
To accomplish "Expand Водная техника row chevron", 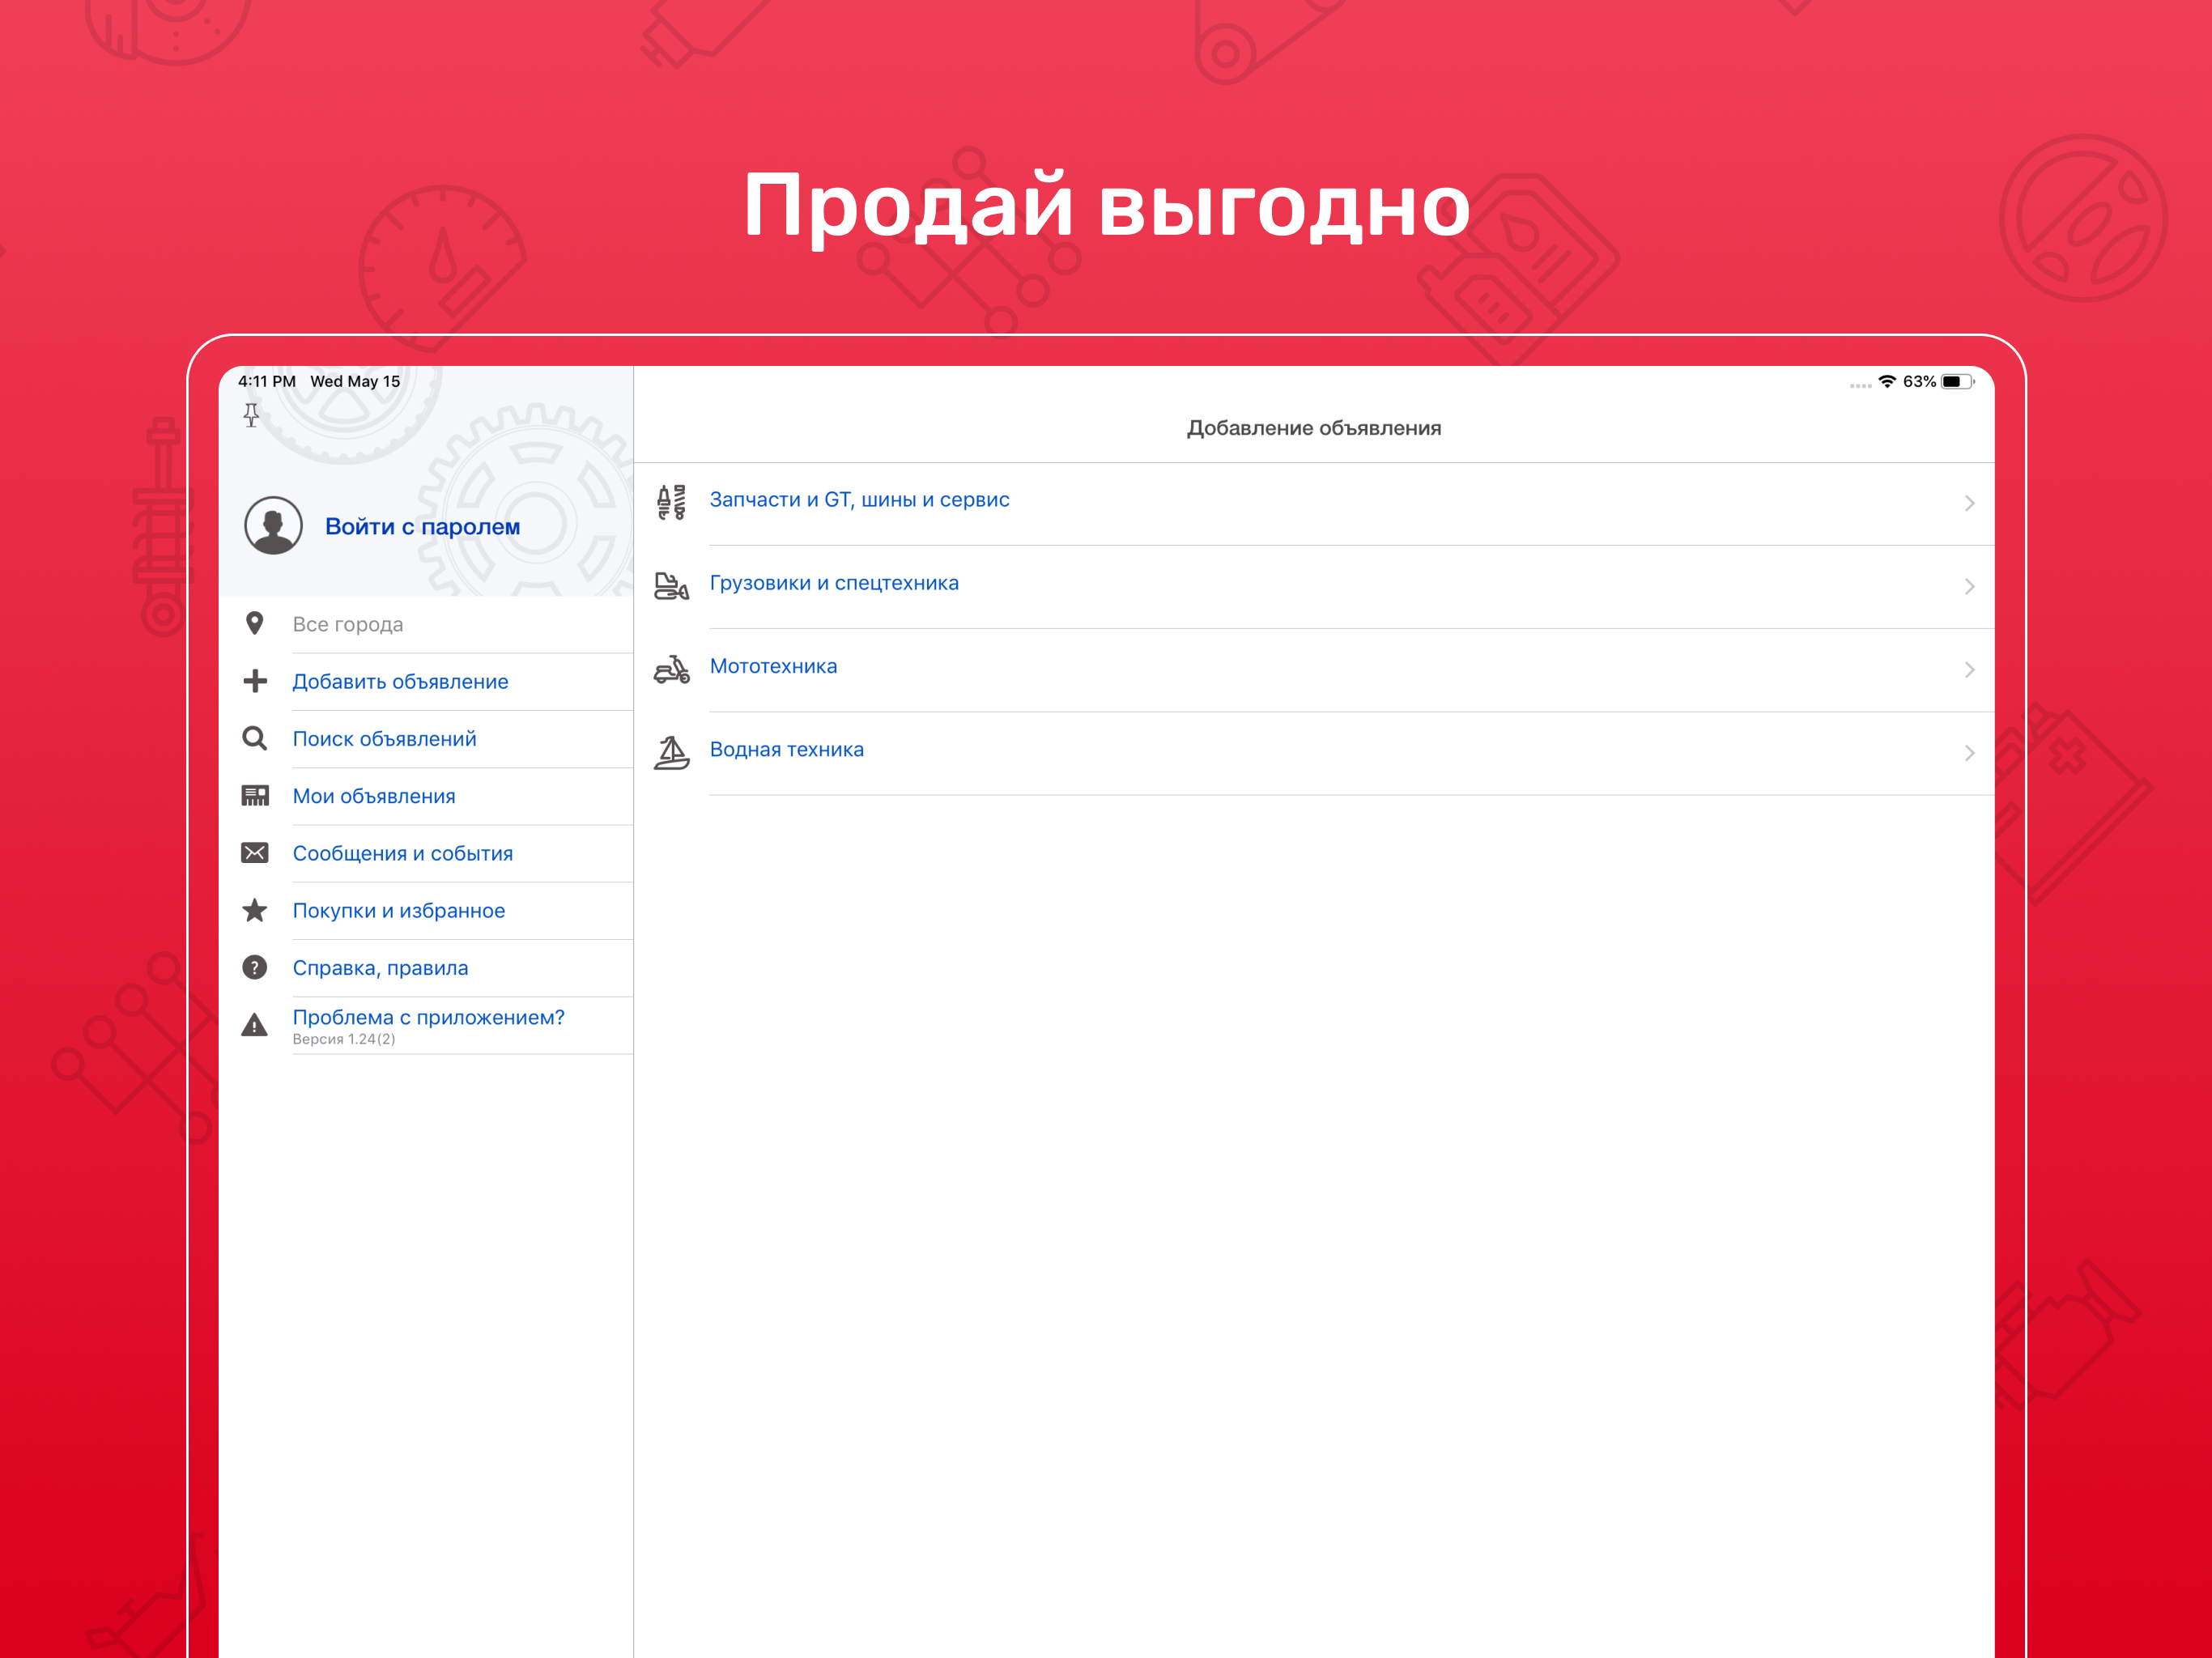I will [x=1968, y=753].
